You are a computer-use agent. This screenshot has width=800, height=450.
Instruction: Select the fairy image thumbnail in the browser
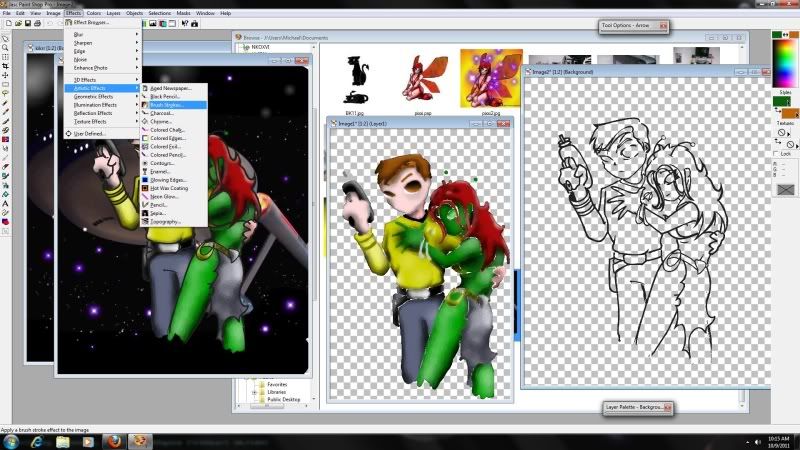click(415, 78)
